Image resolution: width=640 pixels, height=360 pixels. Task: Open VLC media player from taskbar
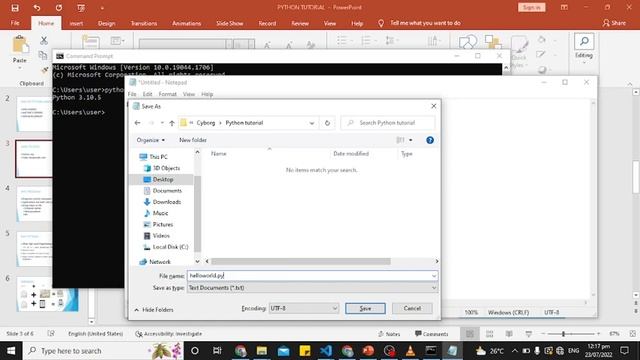[x=410, y=351]
